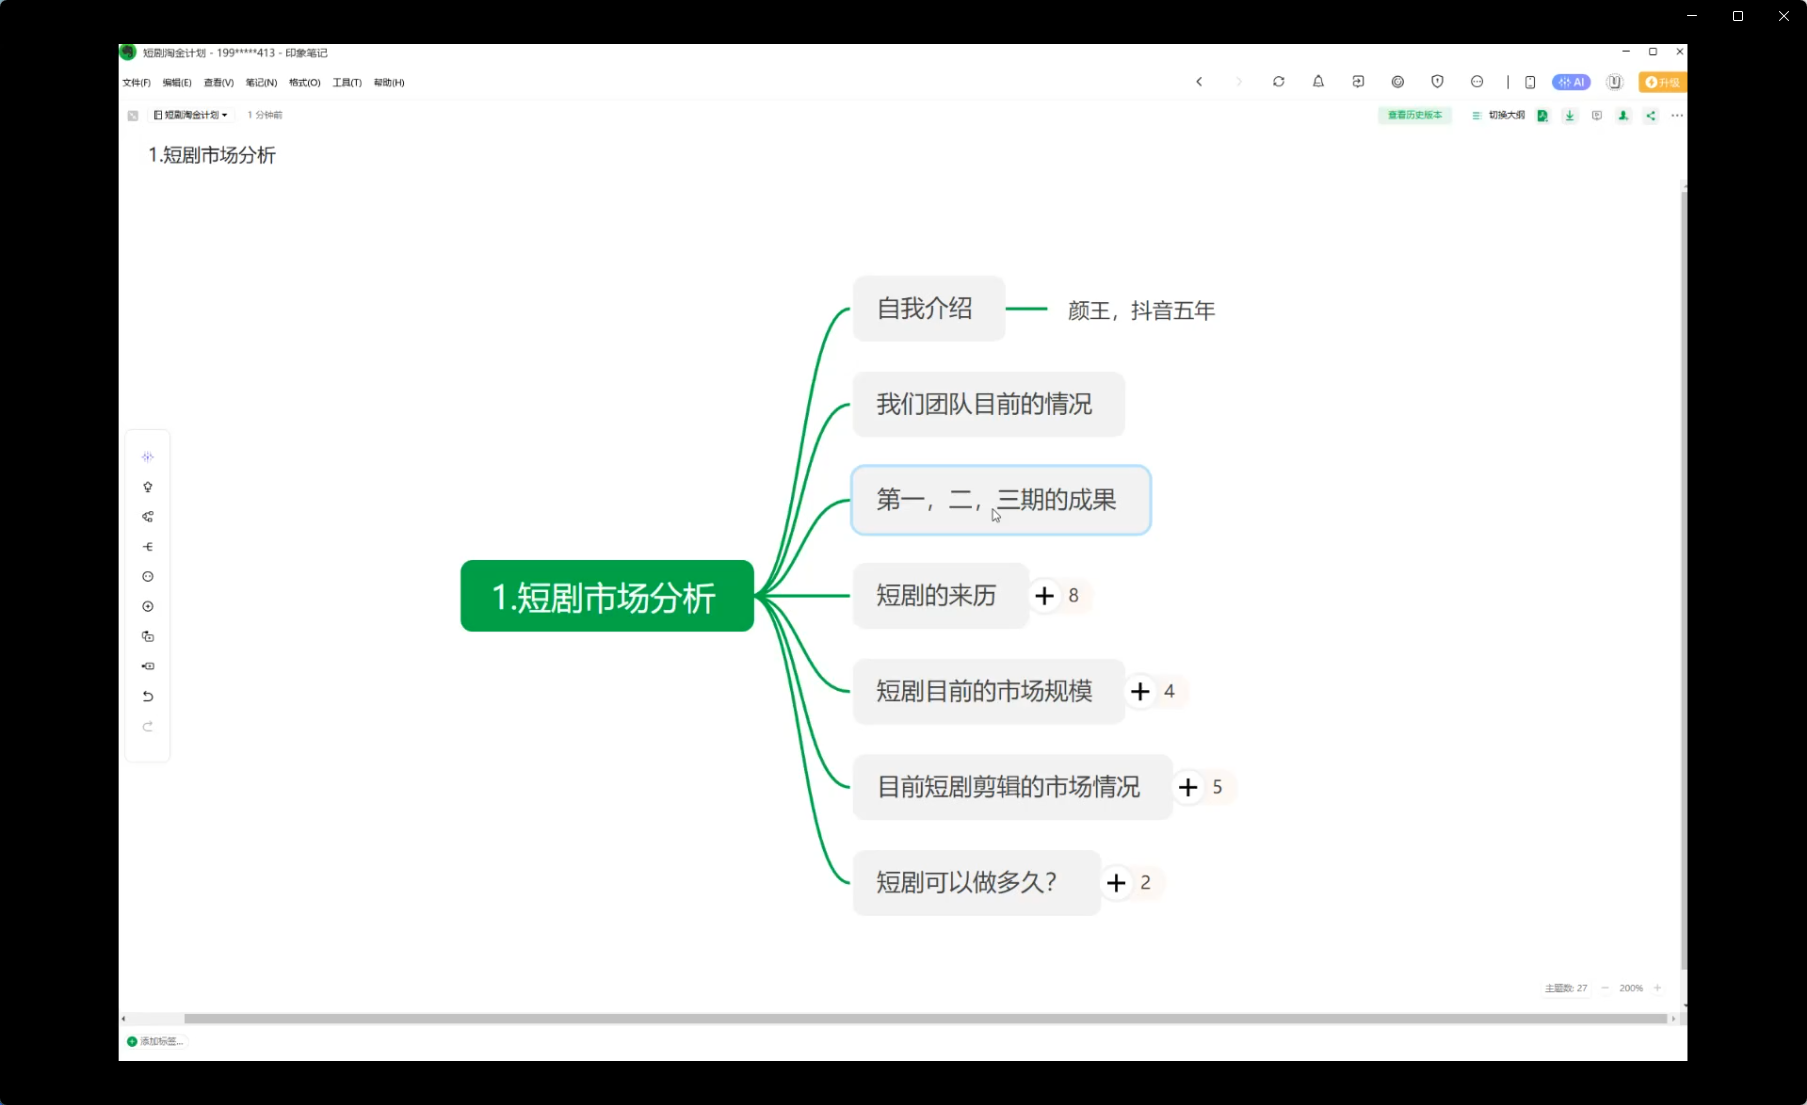Open the AI assistant button

tap(1570, 82)
